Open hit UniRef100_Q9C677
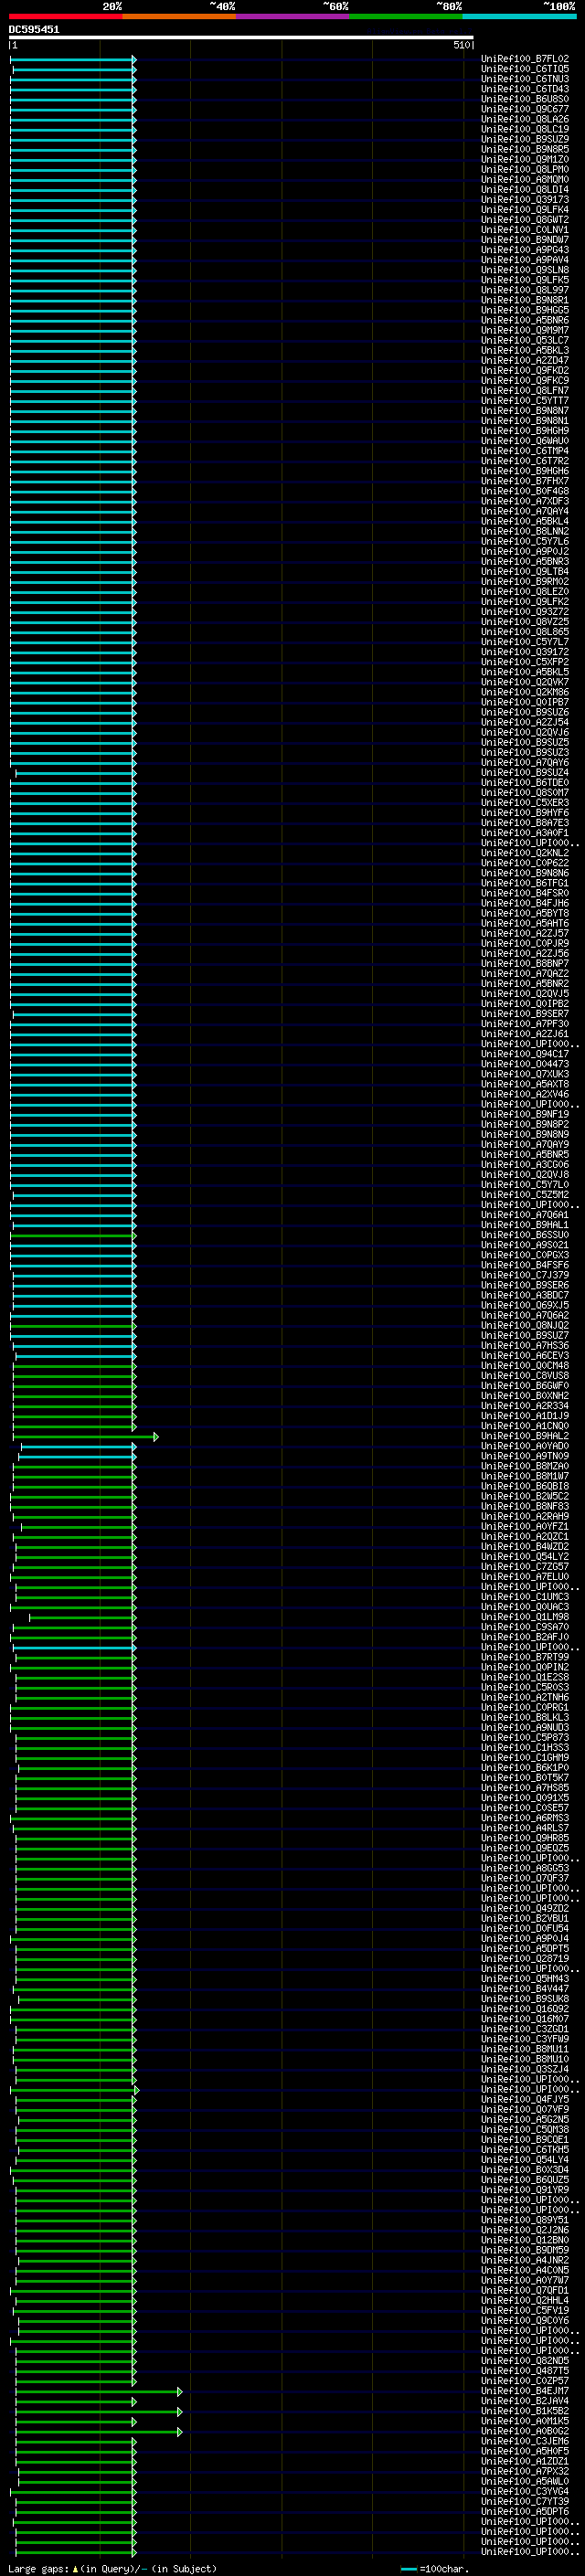The image size is (585, 2576). point(525,109)
